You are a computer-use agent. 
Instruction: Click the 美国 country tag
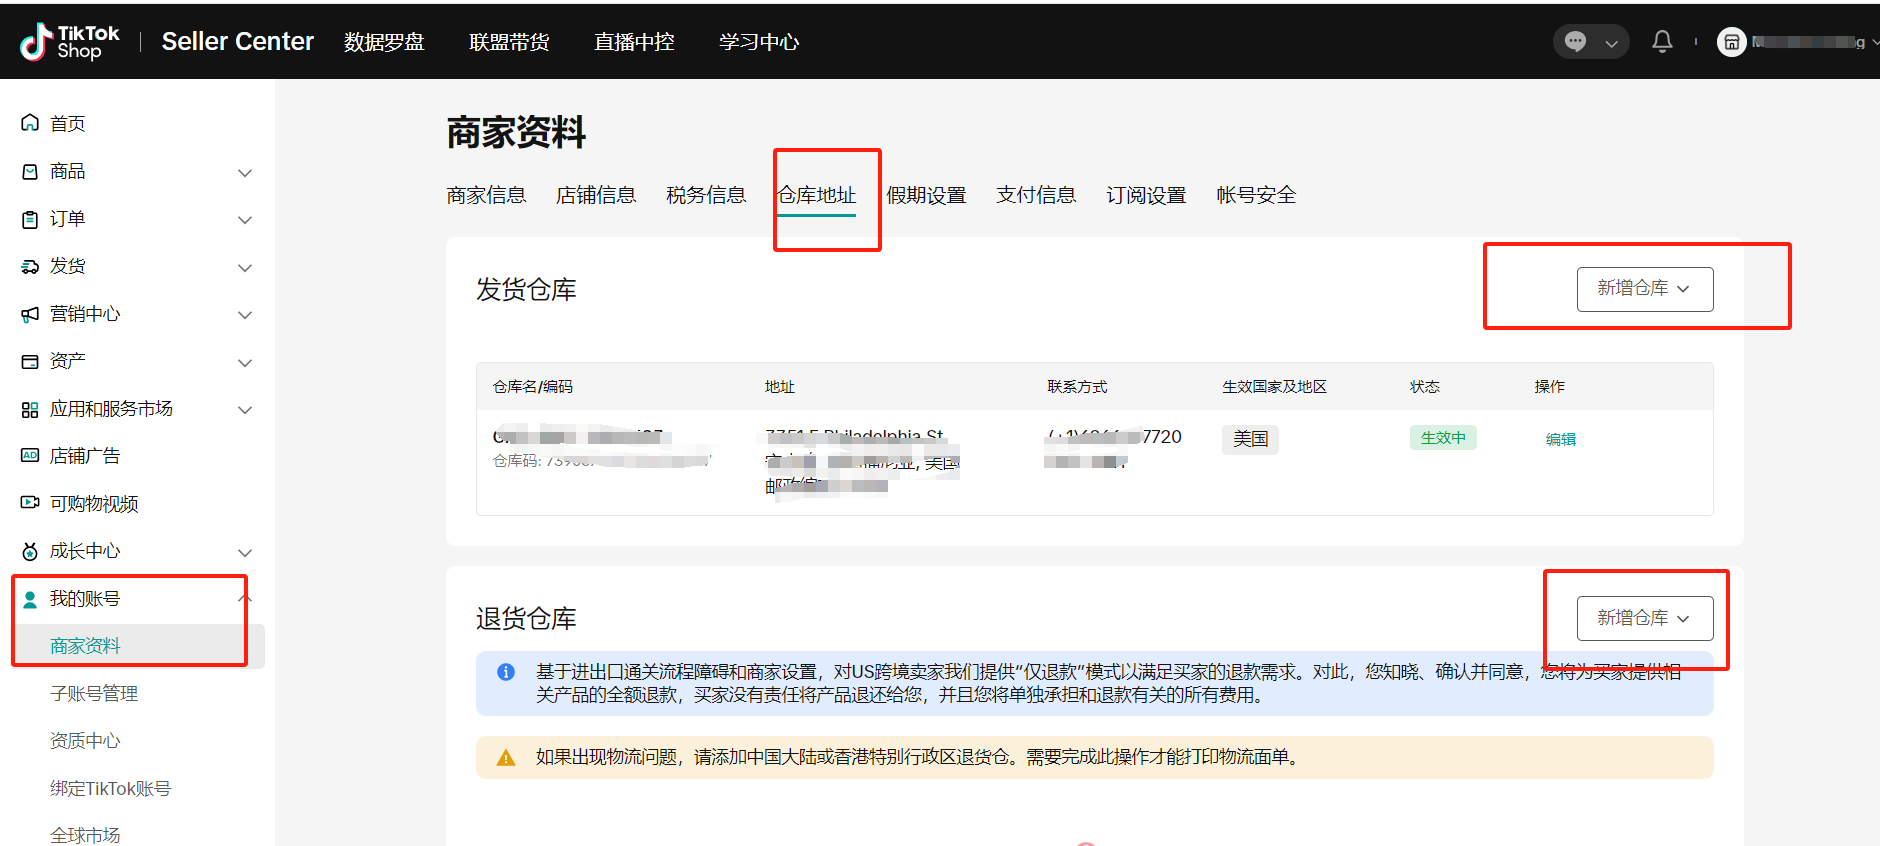(1250, 439)
